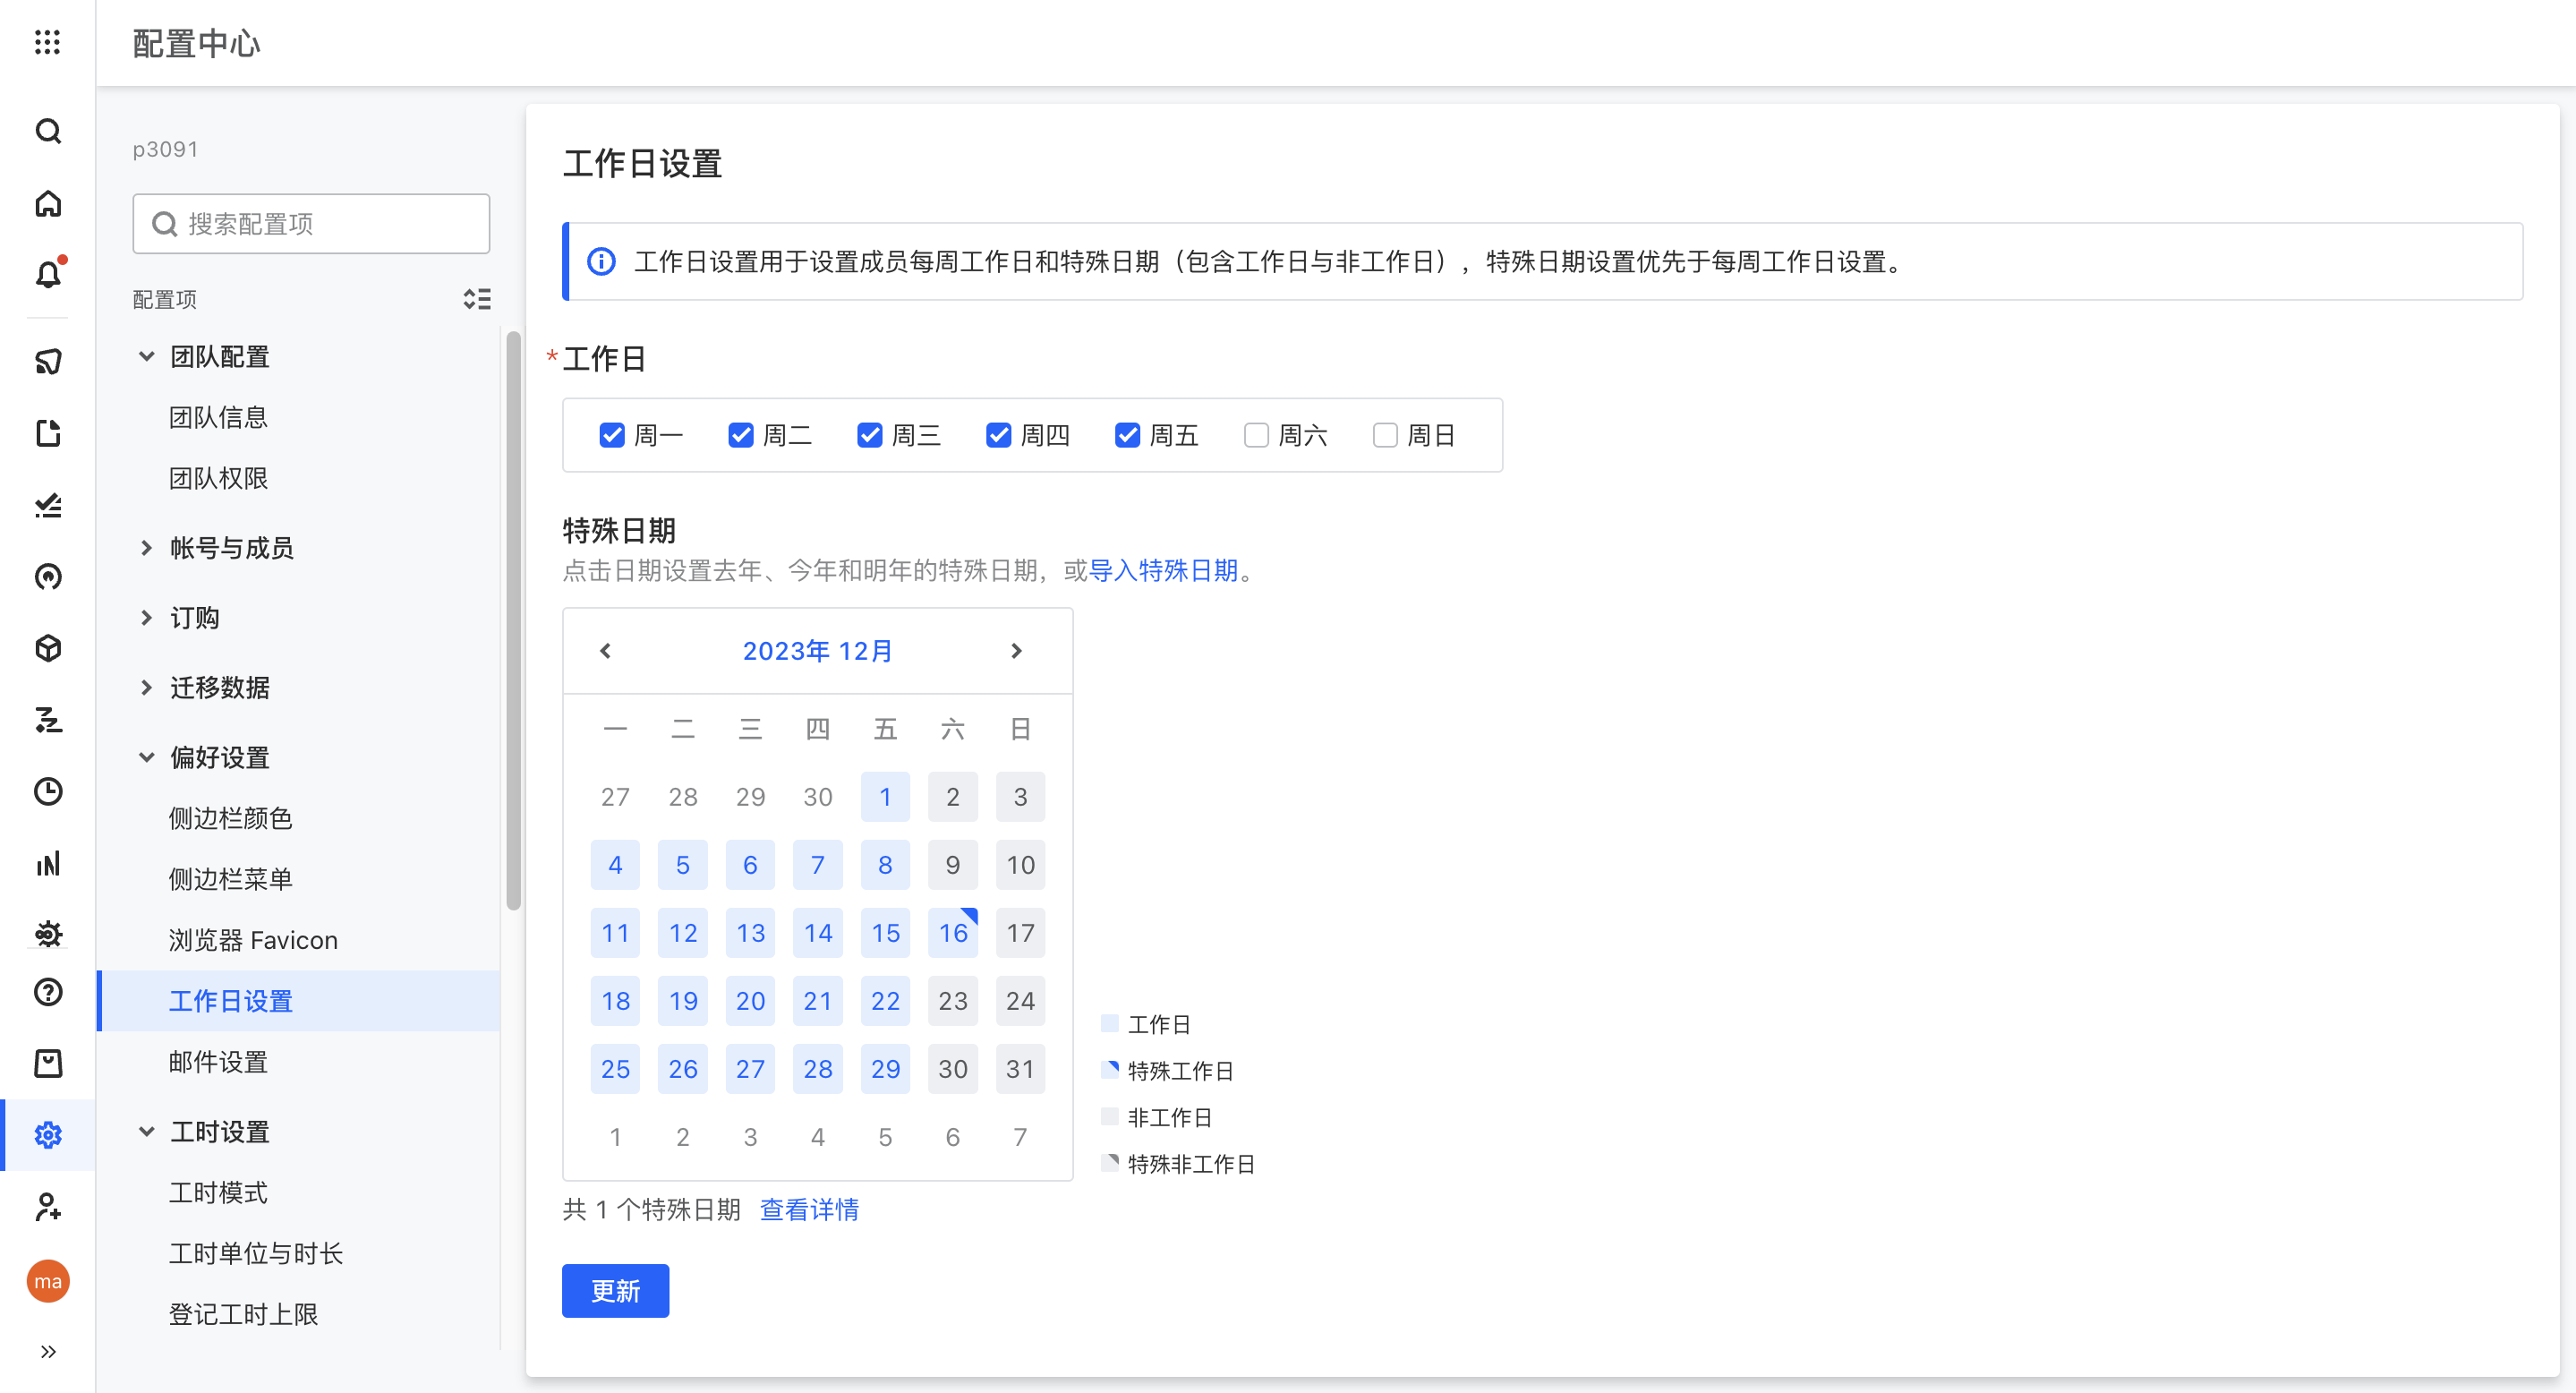This screenshot has width=2576, height=1393.
Task: Expand the 订购 section
Action: coord(146,617)
